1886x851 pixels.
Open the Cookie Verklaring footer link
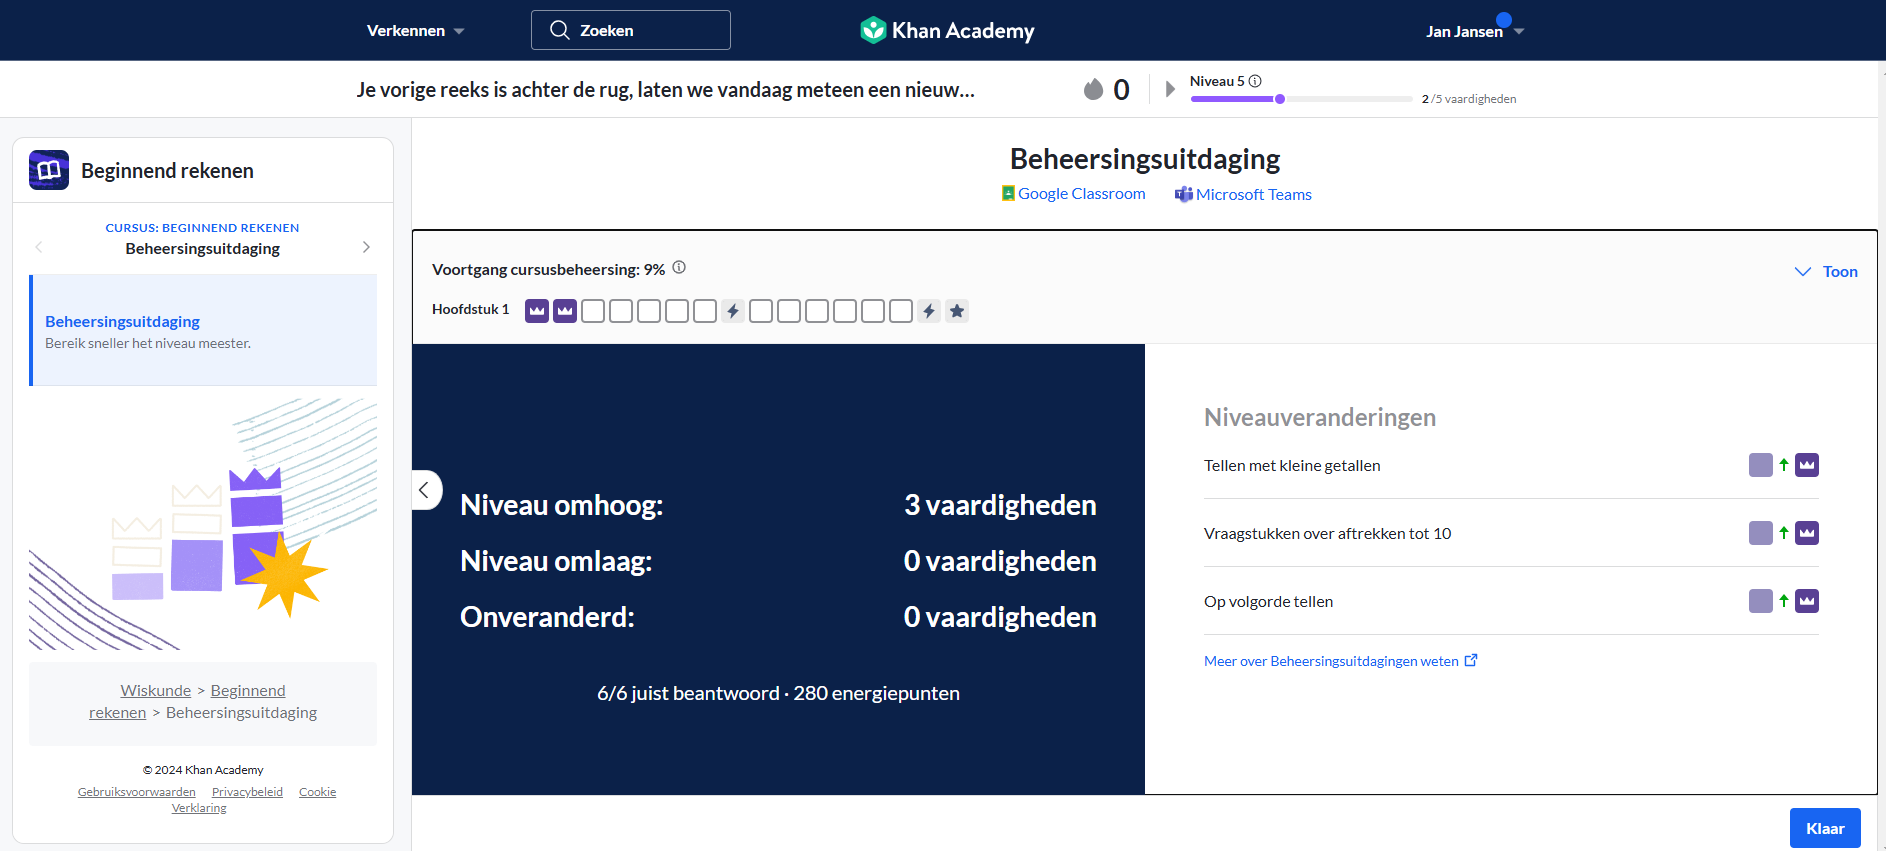pos(254,800)
